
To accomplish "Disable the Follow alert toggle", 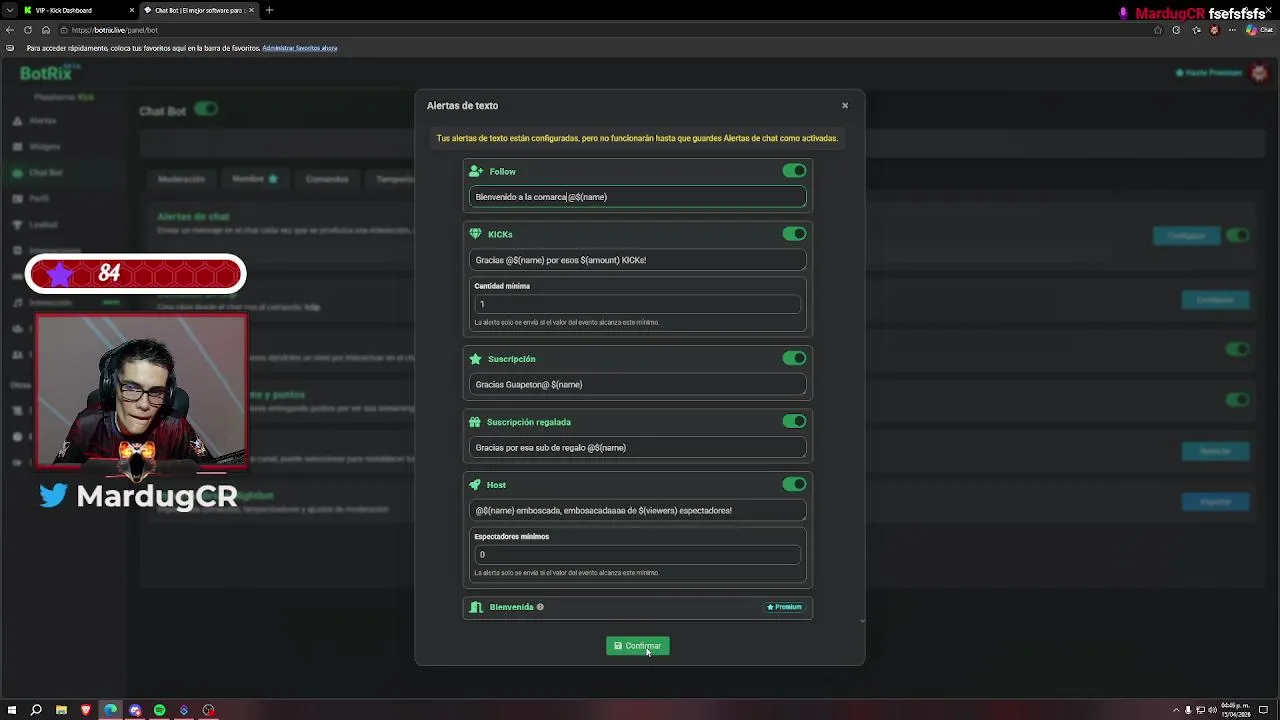I will click(794, 171).
